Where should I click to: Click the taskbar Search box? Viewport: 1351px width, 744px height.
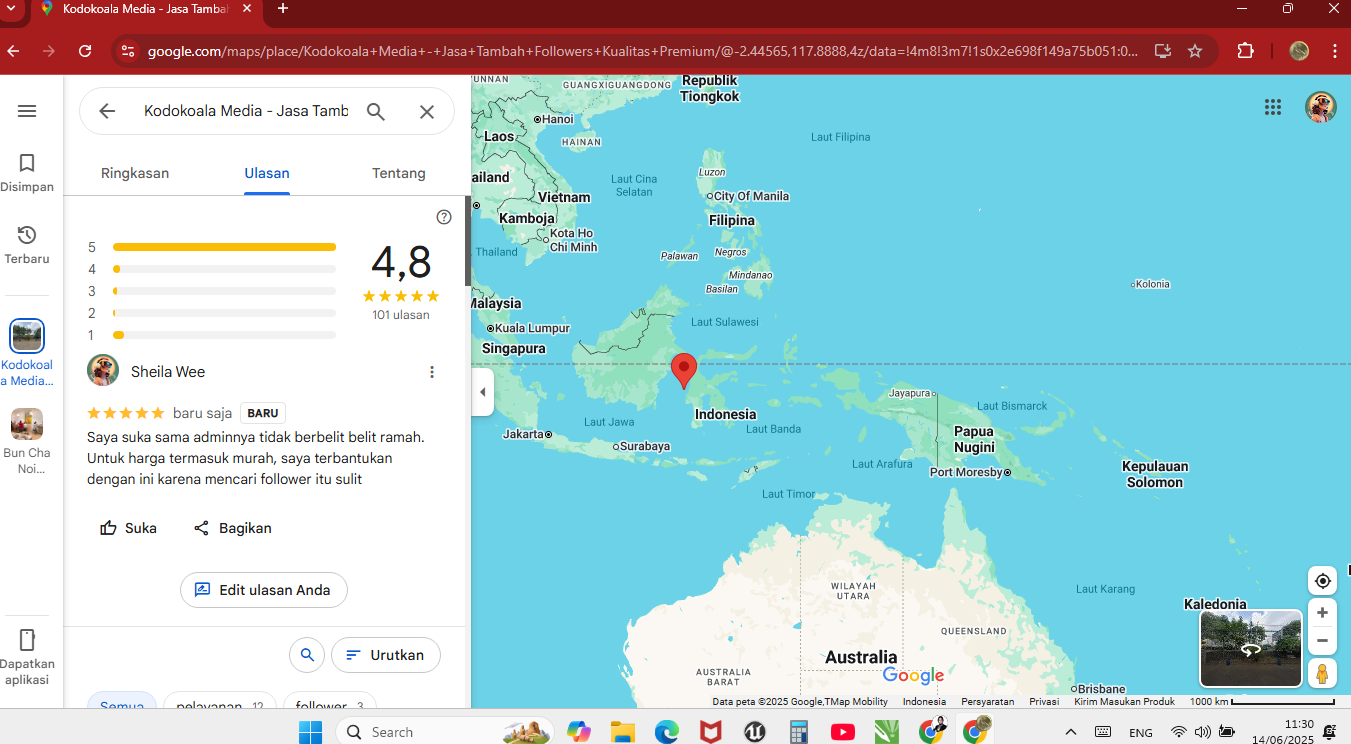[x=446, y=732]
